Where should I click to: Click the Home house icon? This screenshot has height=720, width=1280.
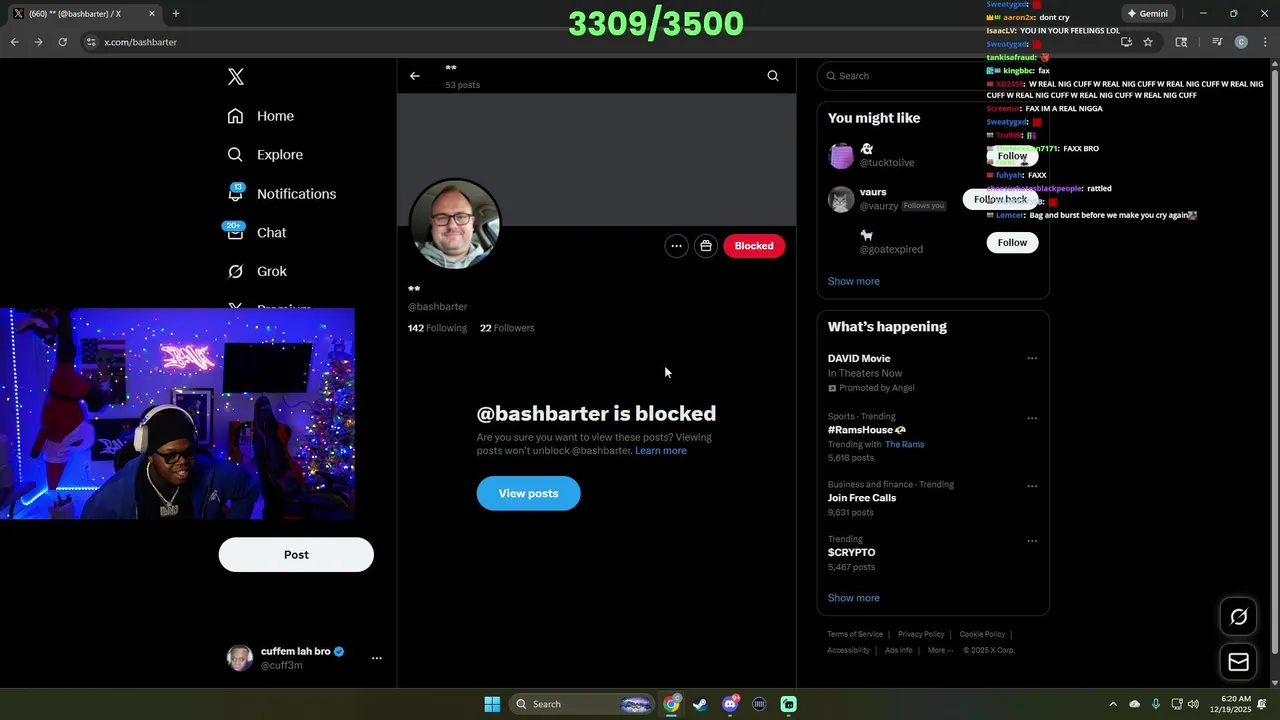pyautogui.click(x=235, y=116)
